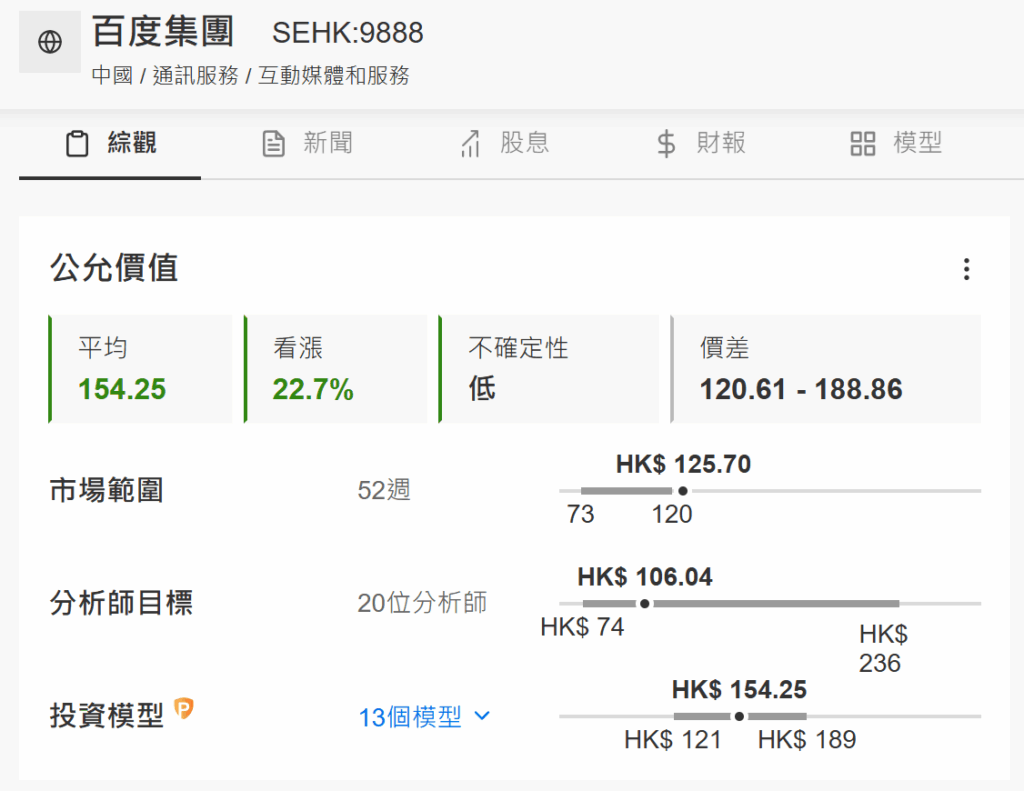Switch to the 新聞 tab

[x=307, y=144]
